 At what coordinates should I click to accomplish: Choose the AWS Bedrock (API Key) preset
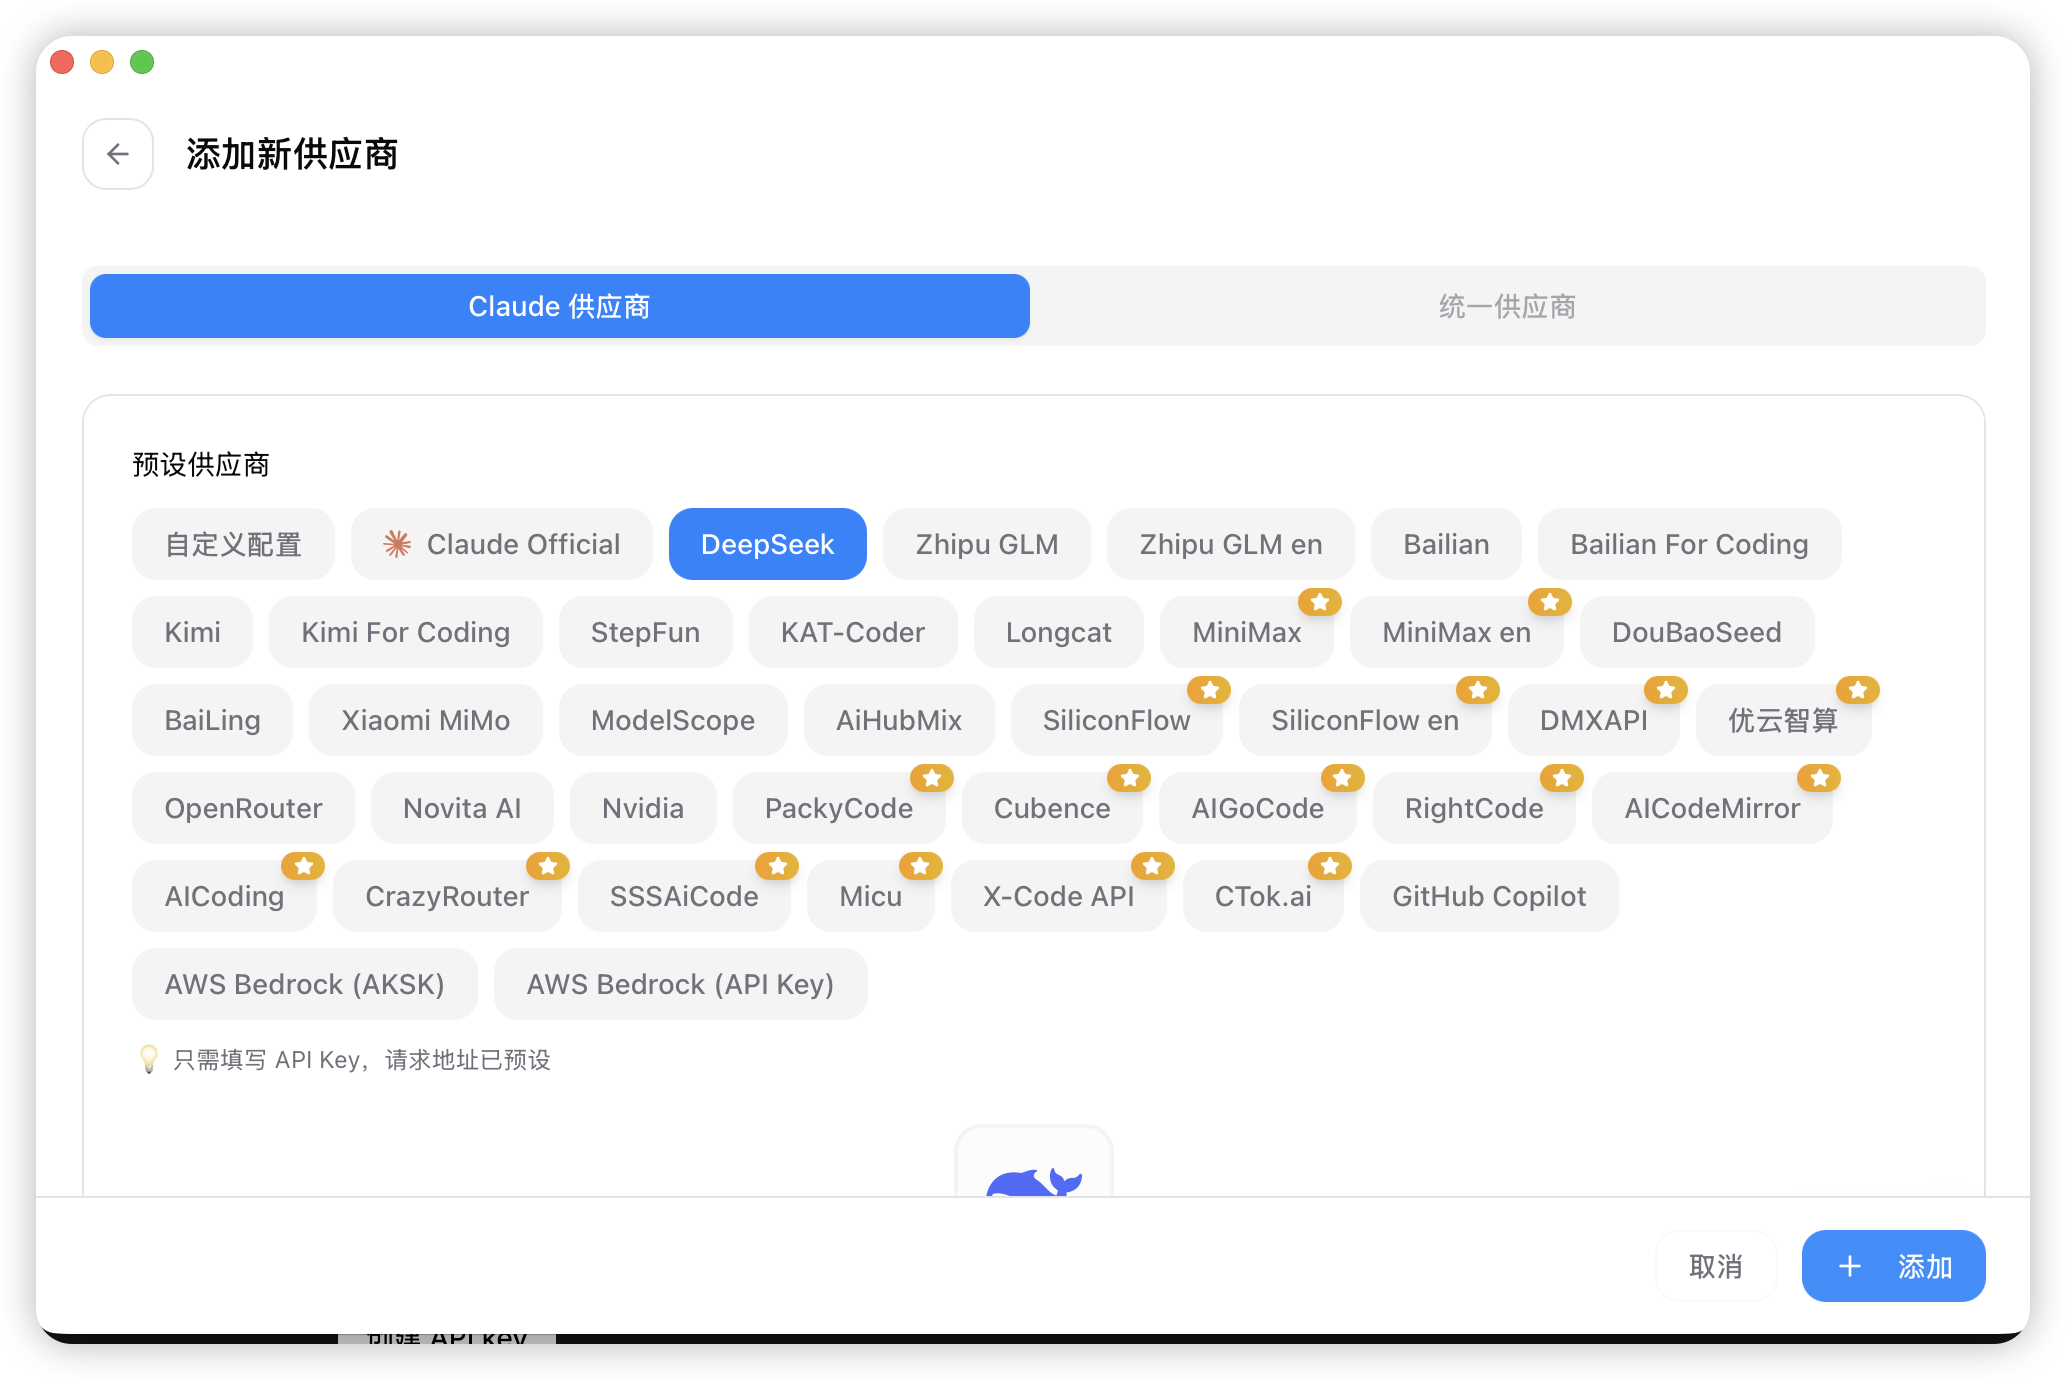click(x=680, y=984)
